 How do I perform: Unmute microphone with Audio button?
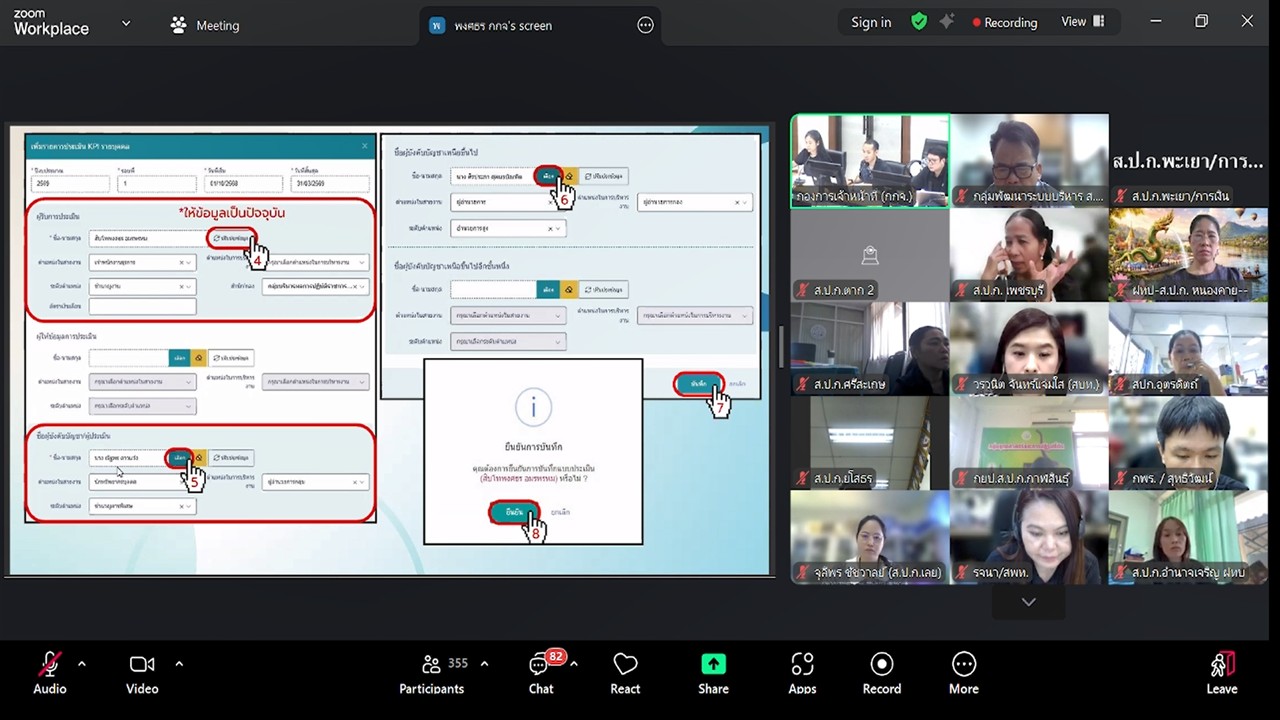49,673
